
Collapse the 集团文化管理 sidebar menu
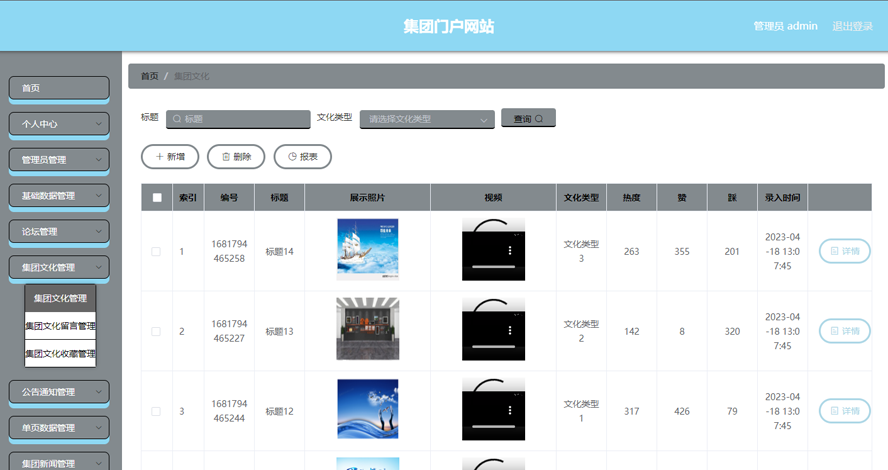tap(59, 267)
